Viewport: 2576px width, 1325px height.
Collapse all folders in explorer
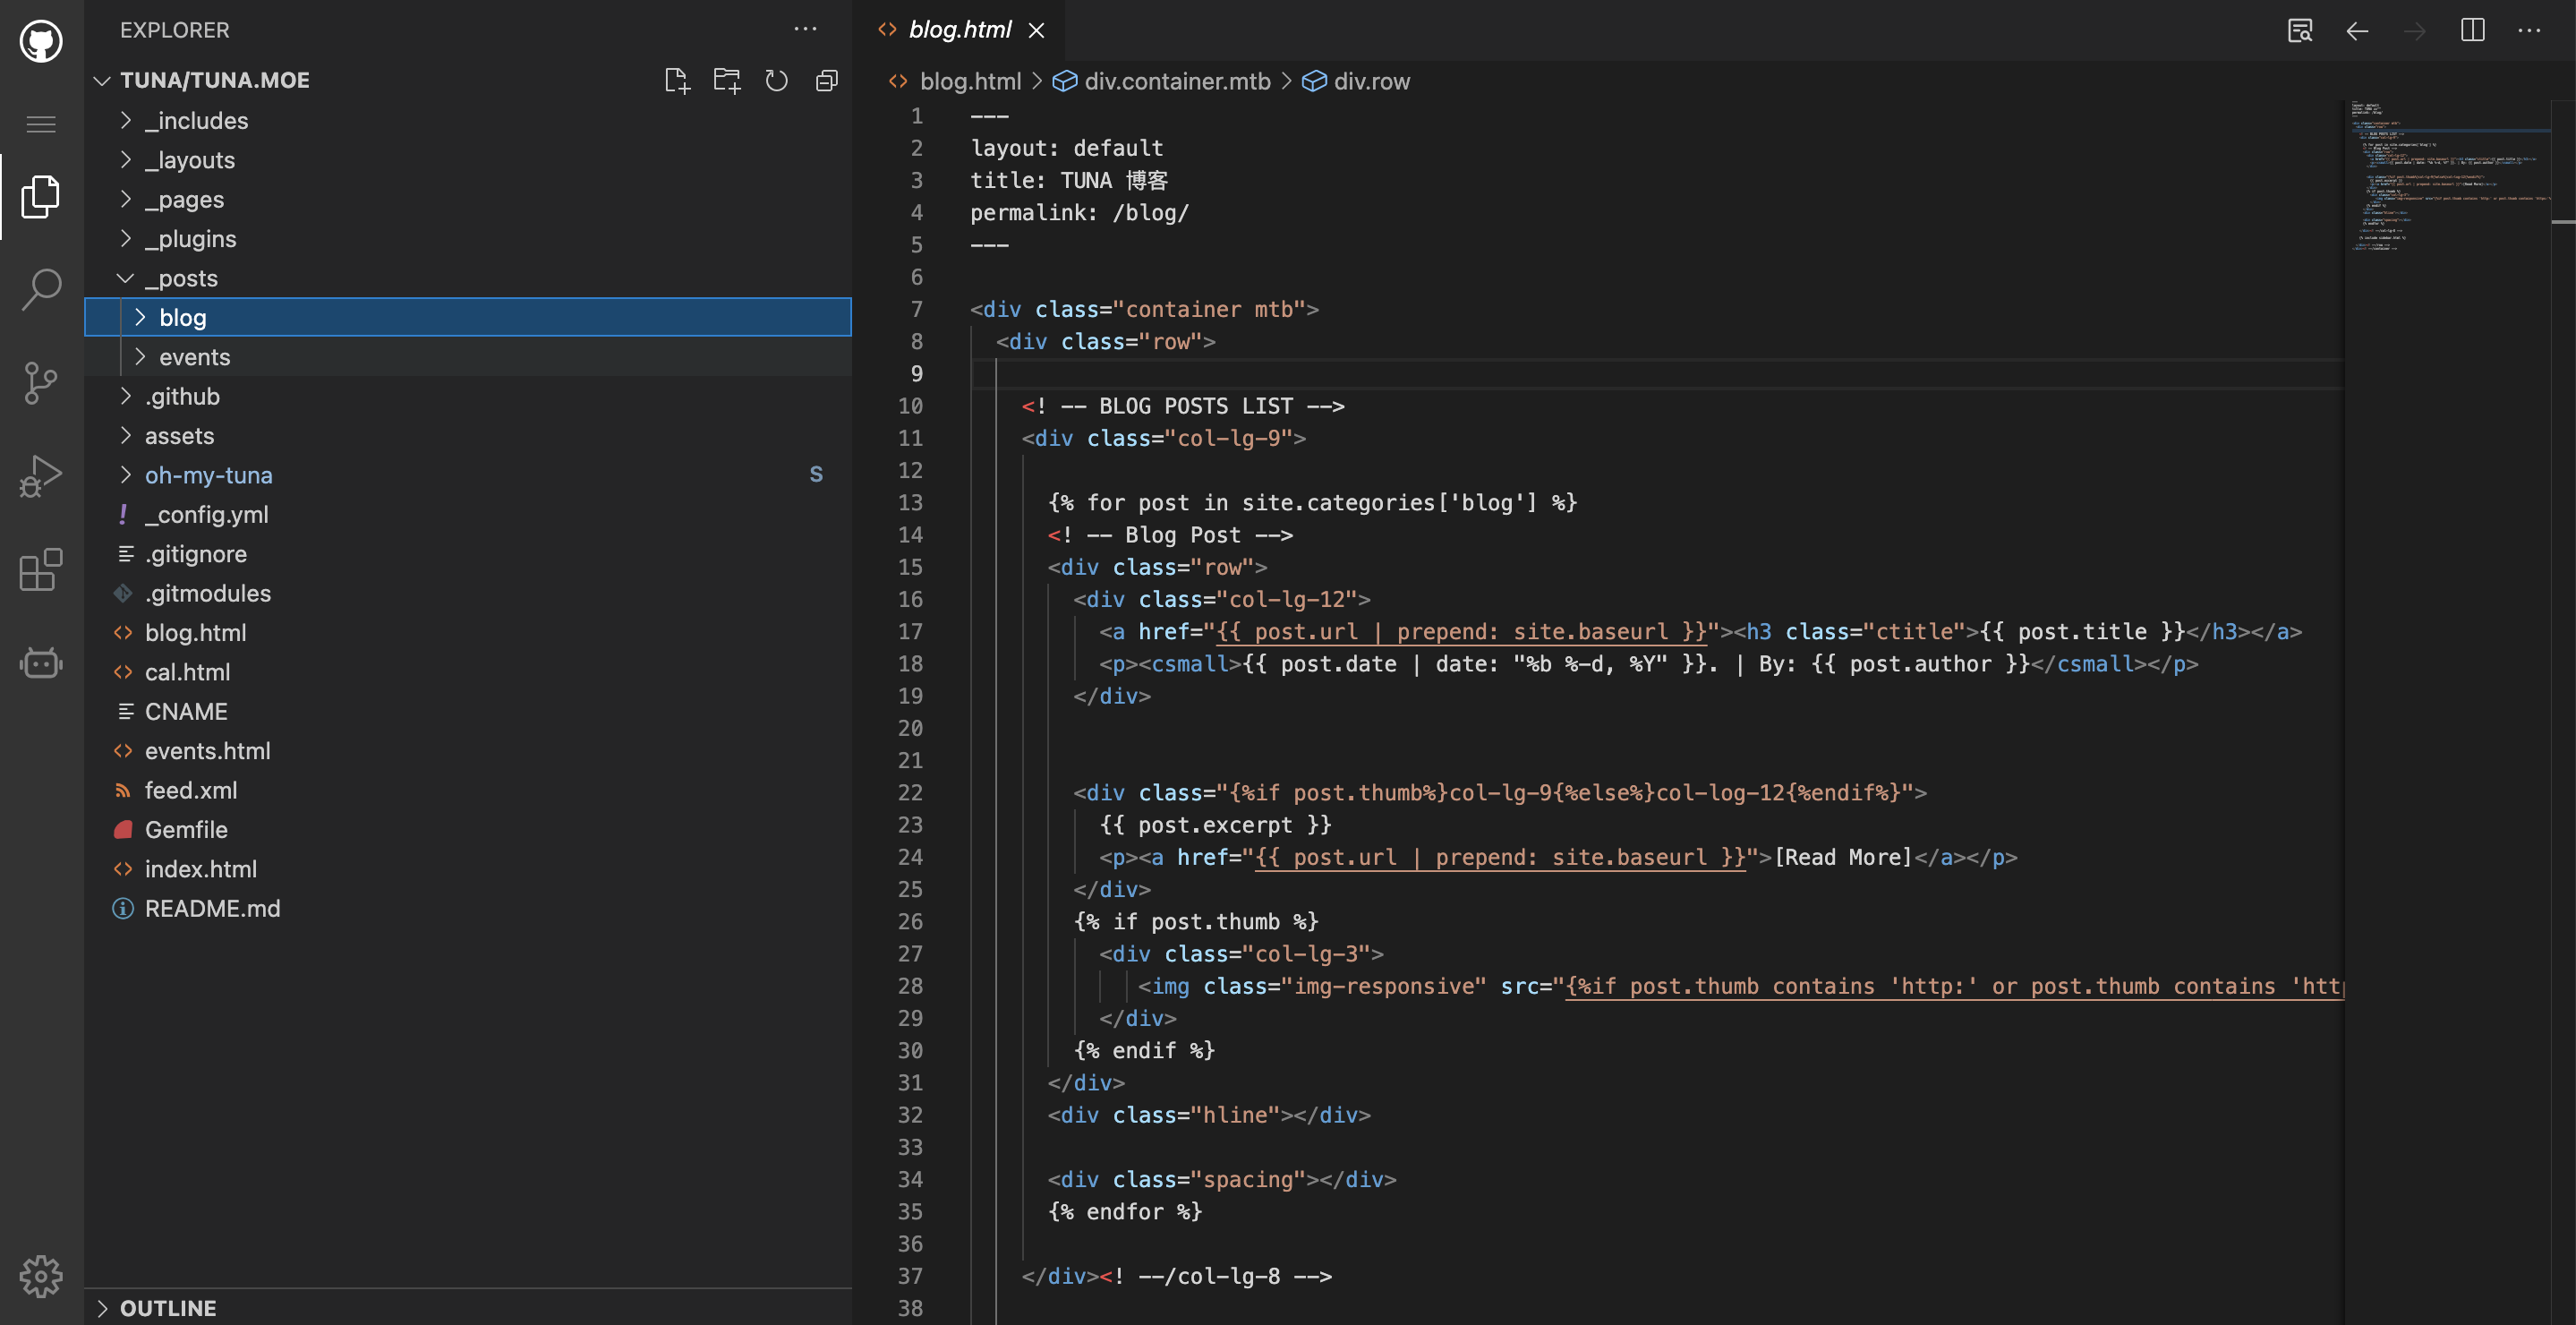point(826,80)
